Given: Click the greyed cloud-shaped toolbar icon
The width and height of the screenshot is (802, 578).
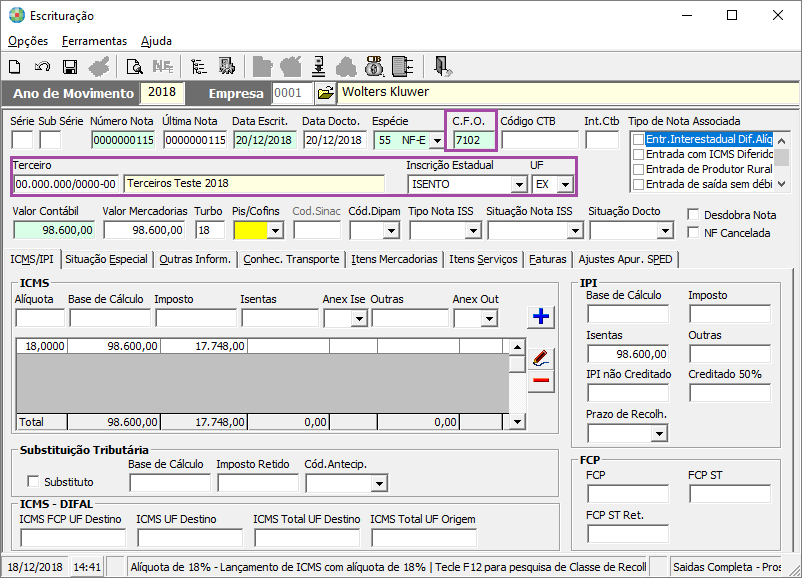Looking at the screenshot, I should coord(346,67).
